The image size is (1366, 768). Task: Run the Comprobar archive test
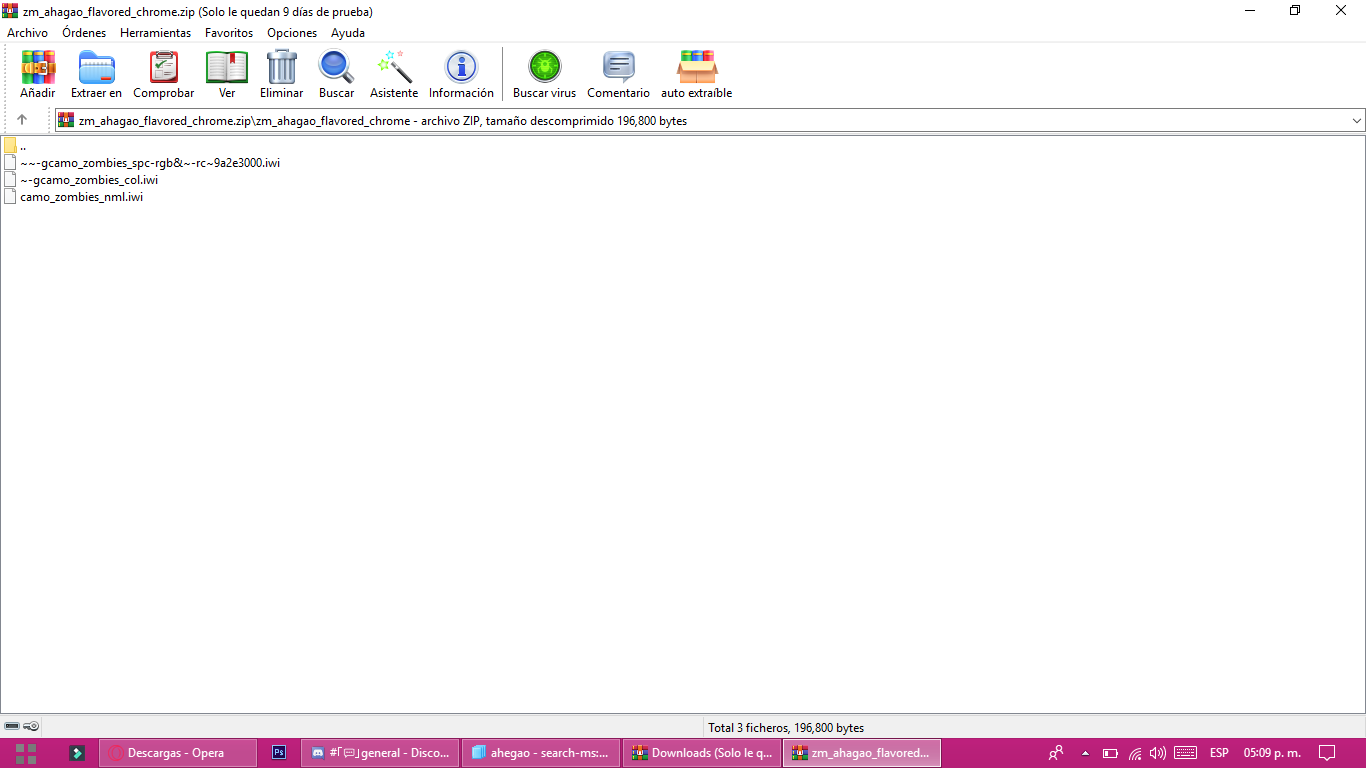(x=164, y=75)
